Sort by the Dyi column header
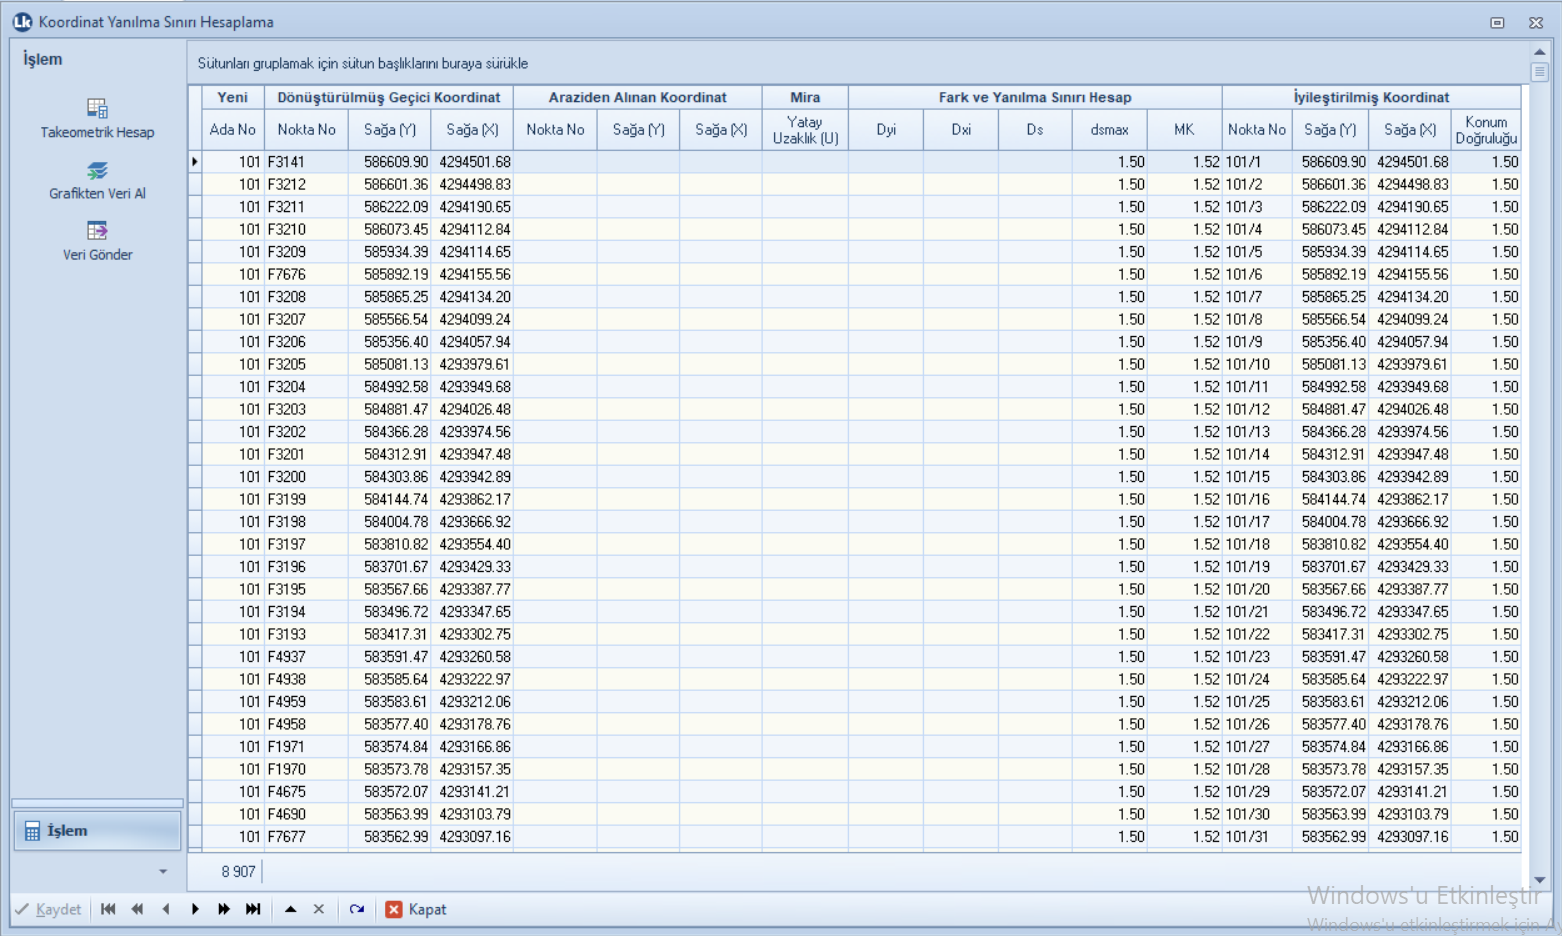The height and width of the screenshot is (936, 1562). point(886,130)
